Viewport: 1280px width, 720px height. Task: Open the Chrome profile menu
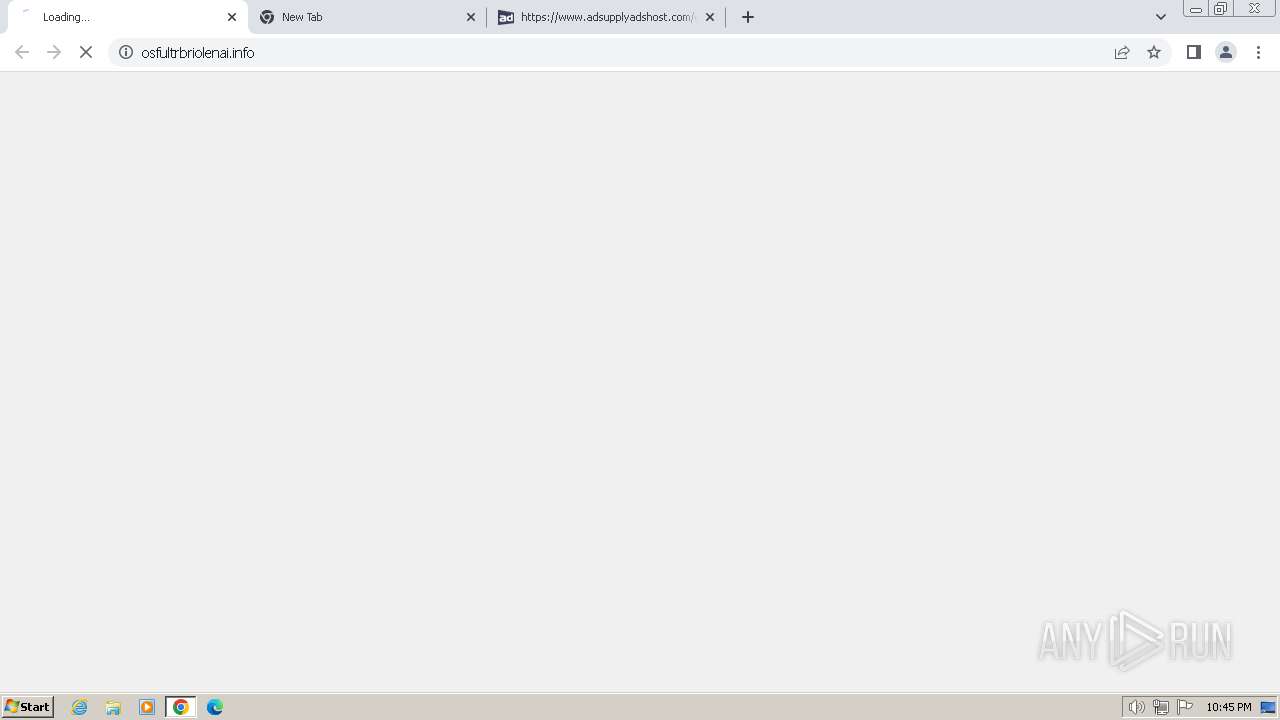(1226, 52)
